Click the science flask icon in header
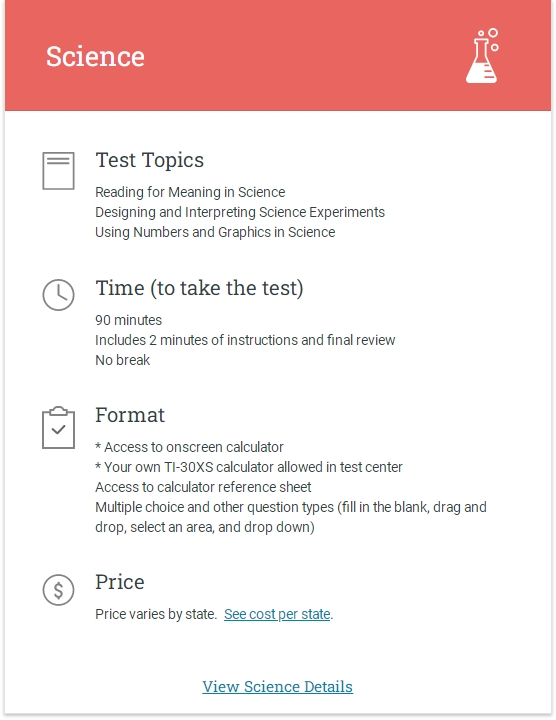The height and width of the screenshot is (720, 556). tap(483, 56)
